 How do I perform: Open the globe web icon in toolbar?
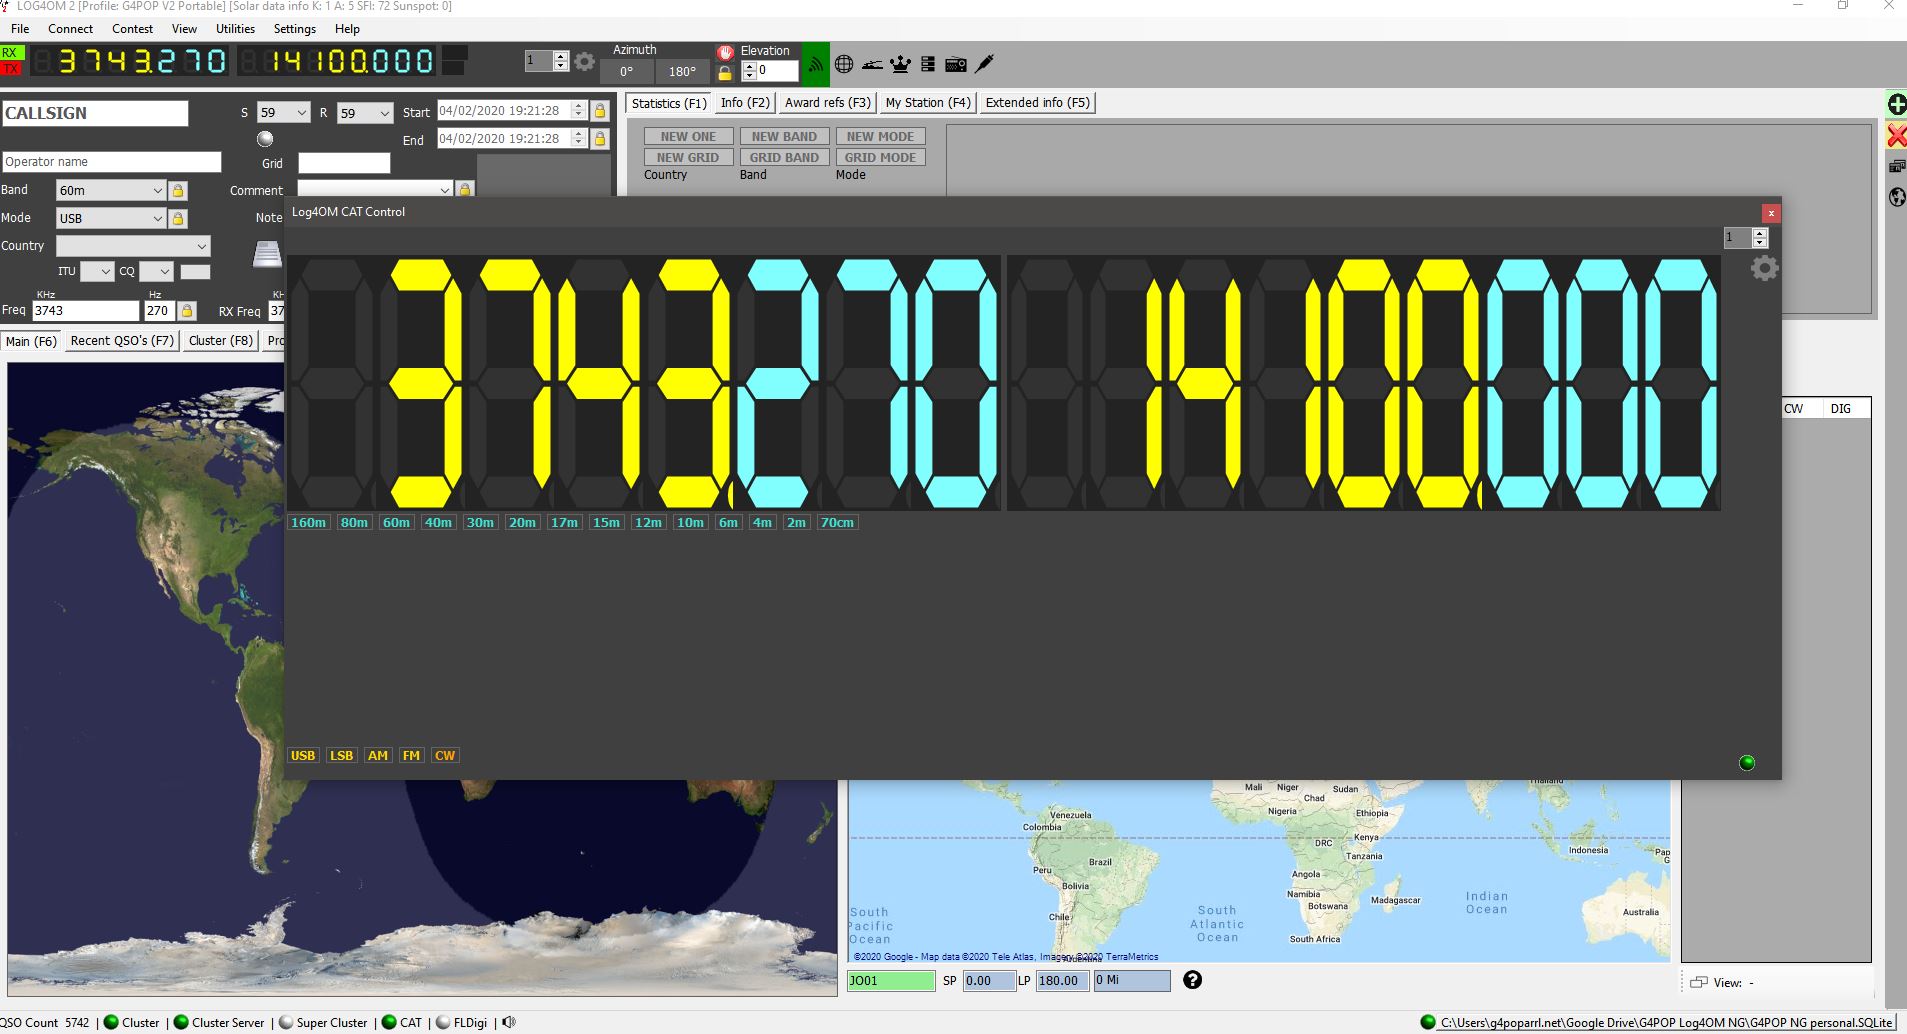click(844, 65)
